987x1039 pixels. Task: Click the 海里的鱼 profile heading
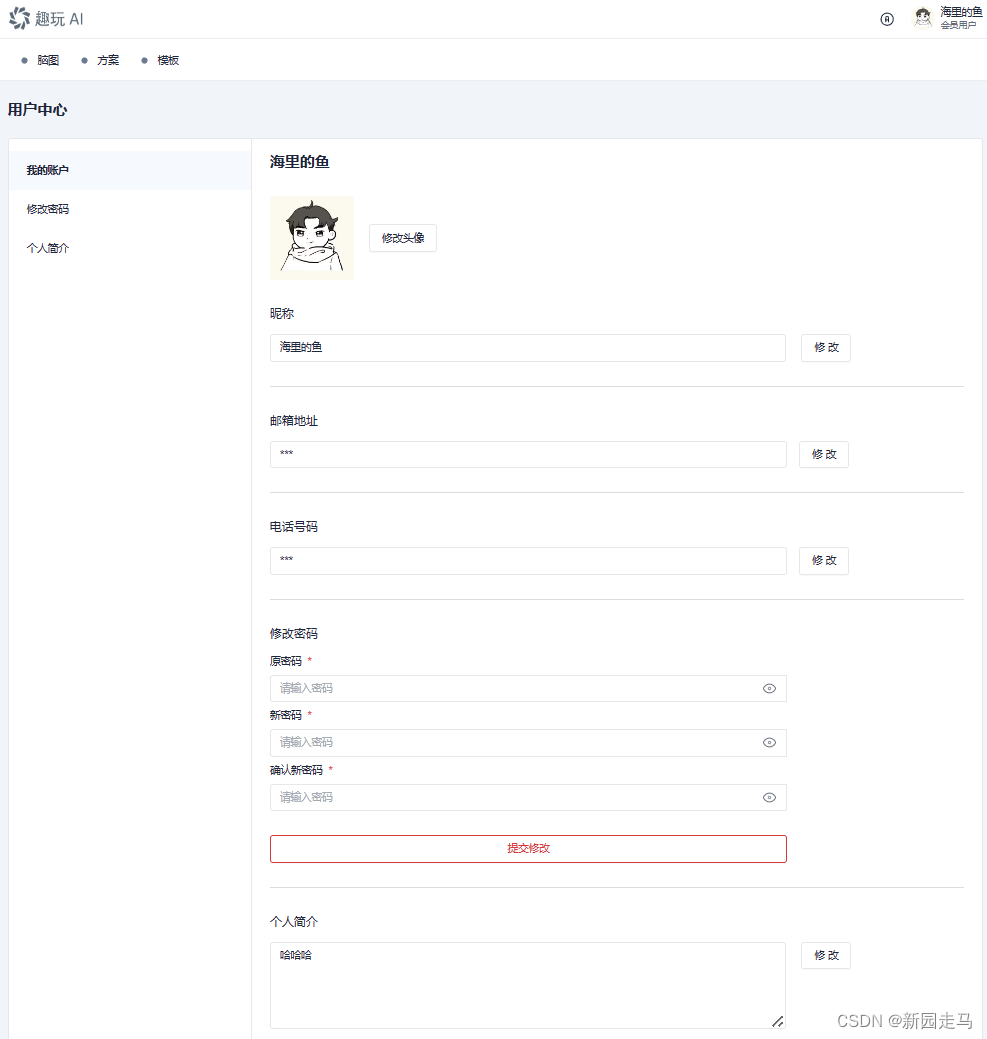click(299, 162)
